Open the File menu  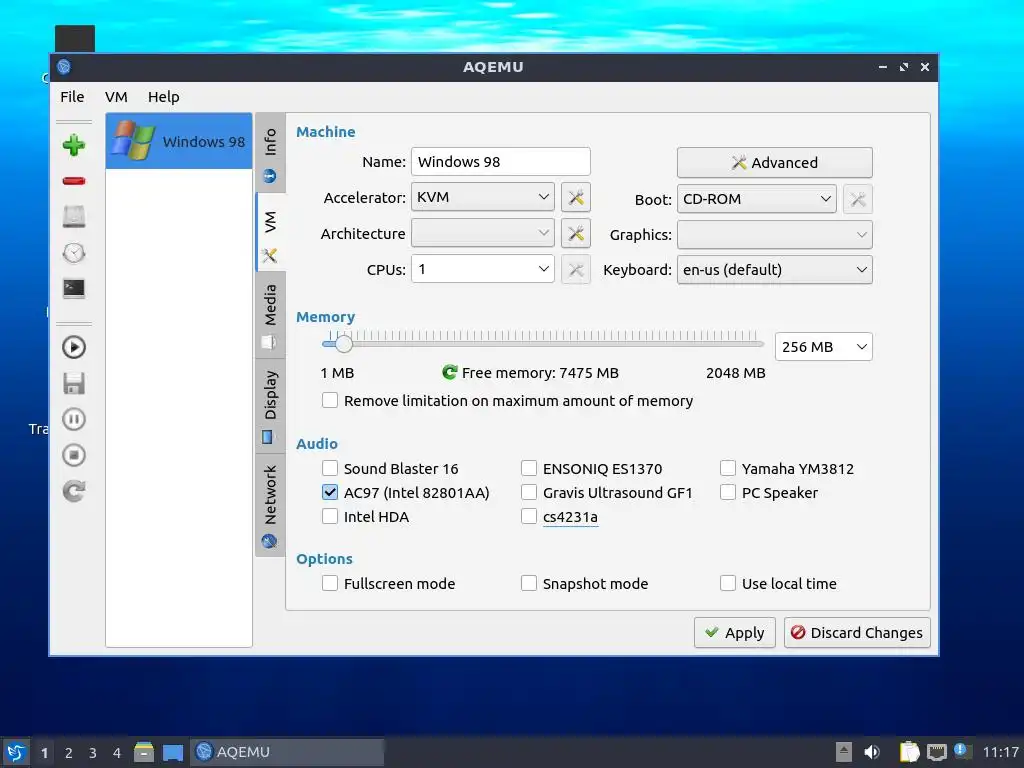pyautogui.click(x=72, y=97)
